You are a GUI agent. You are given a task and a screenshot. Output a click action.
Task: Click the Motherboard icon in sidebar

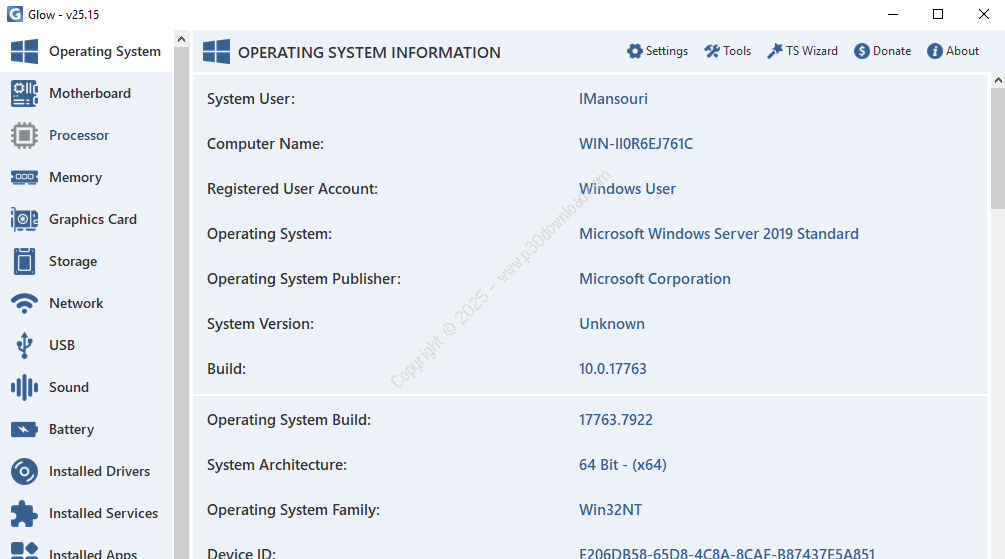point(24,93)
